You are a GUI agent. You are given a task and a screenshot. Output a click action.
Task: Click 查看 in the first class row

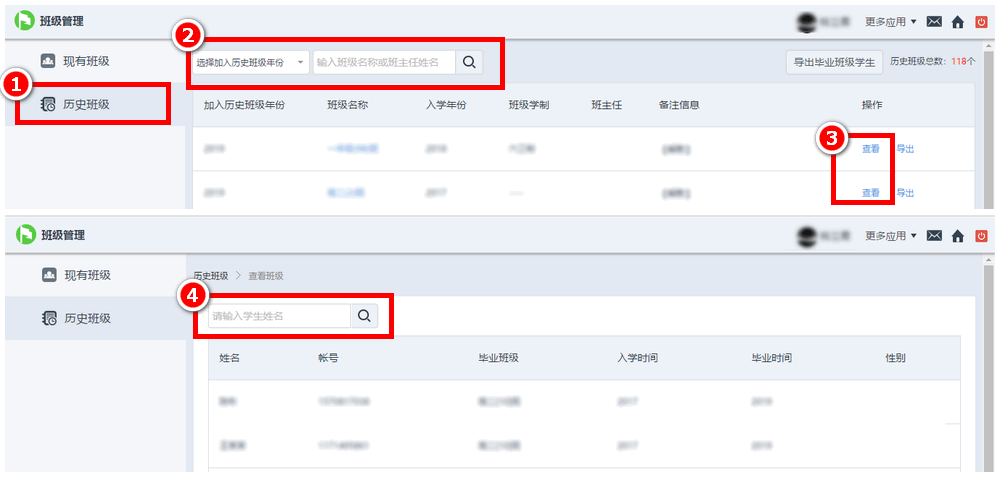coord(871,149)
